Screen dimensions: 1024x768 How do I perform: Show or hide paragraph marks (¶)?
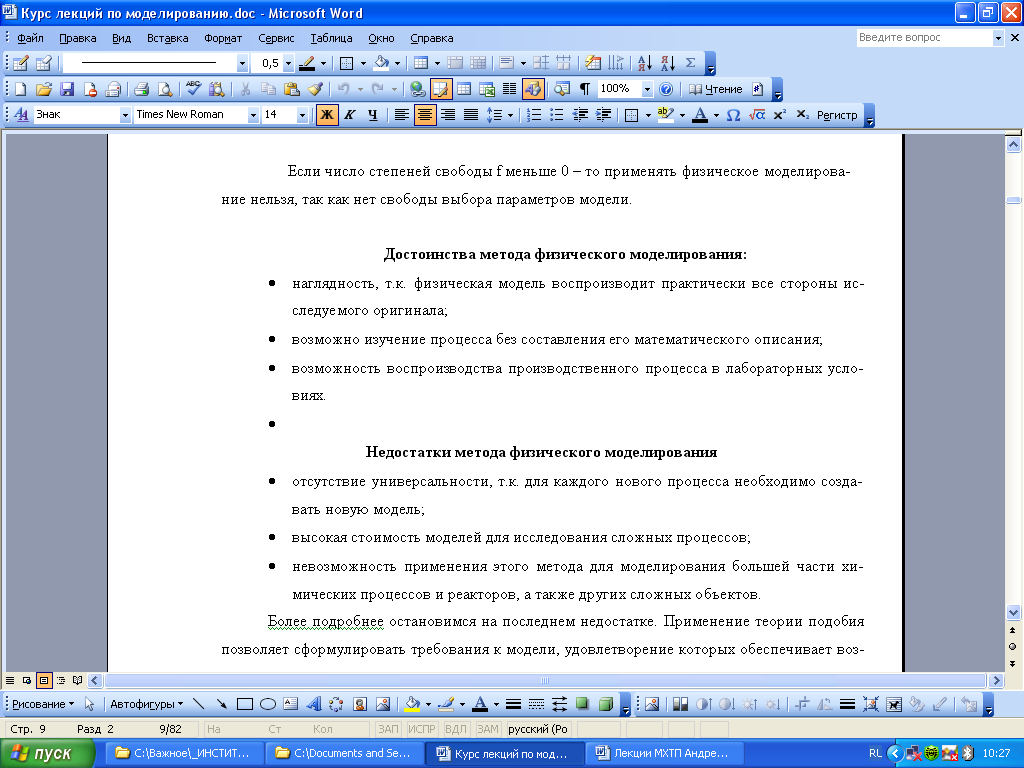point(584,89)
